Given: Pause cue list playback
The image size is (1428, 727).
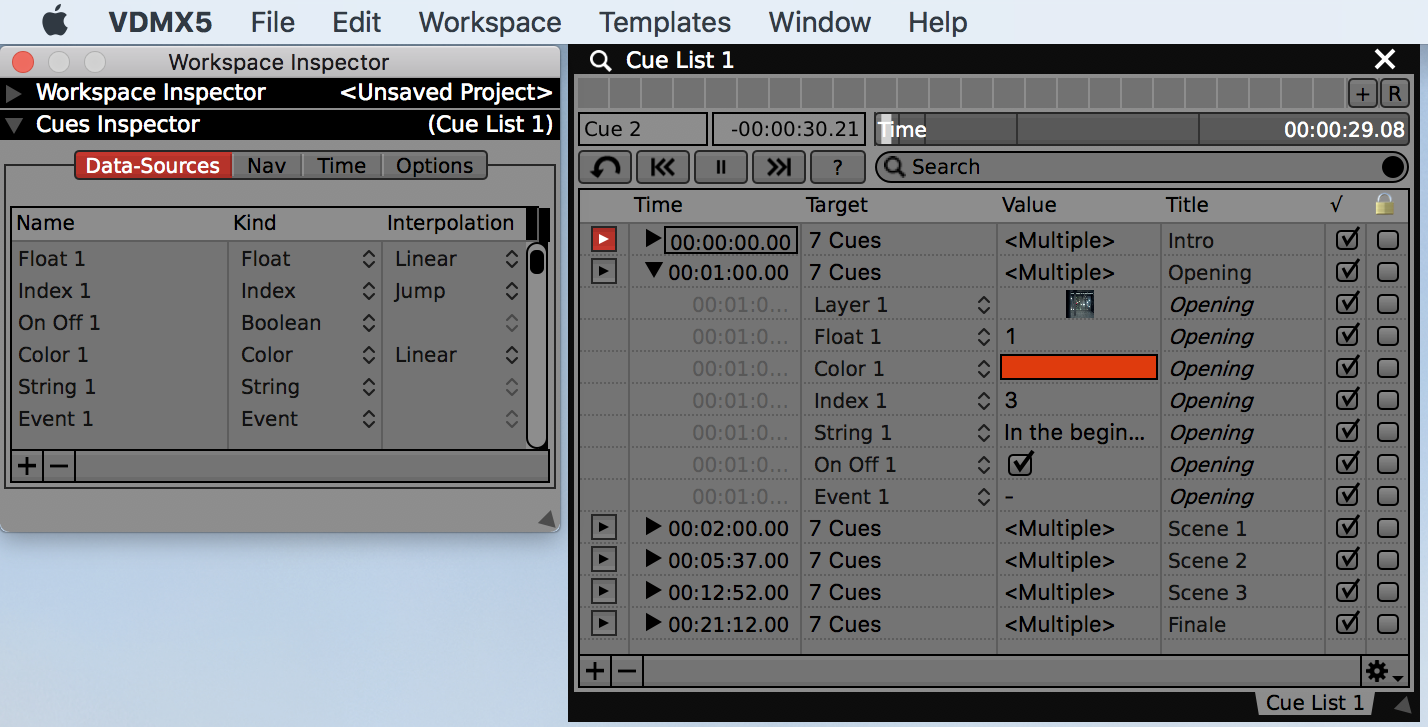Looking at the screenshot, I should pyautogui.click(x=721, y=167).
